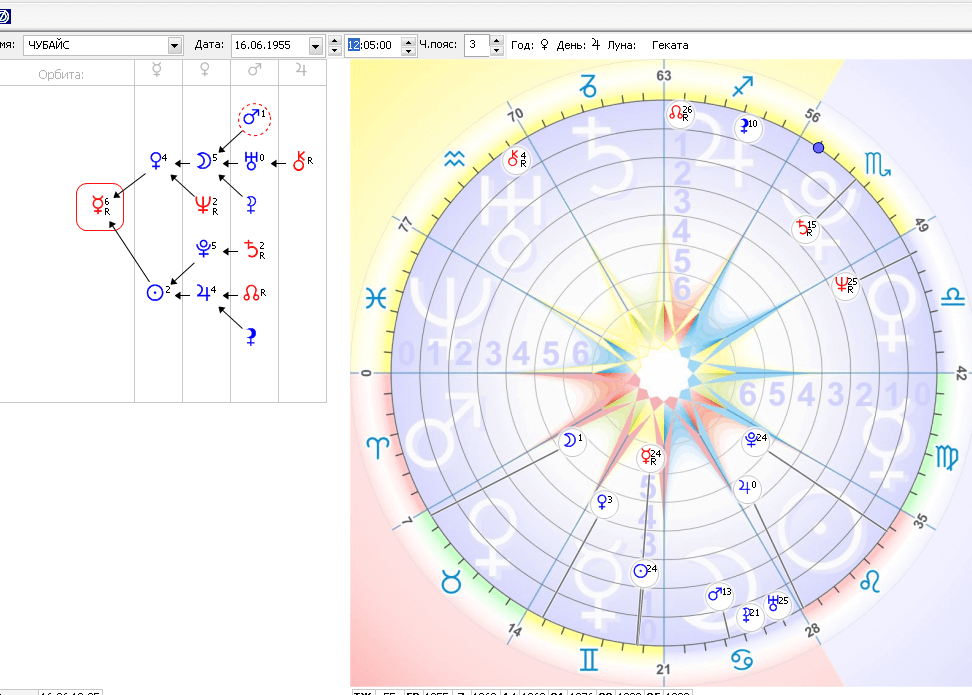The width and height of the screenshot is (972, 695).
Task: Increase the time with the up arrow
Action: (x=409, y=40)
